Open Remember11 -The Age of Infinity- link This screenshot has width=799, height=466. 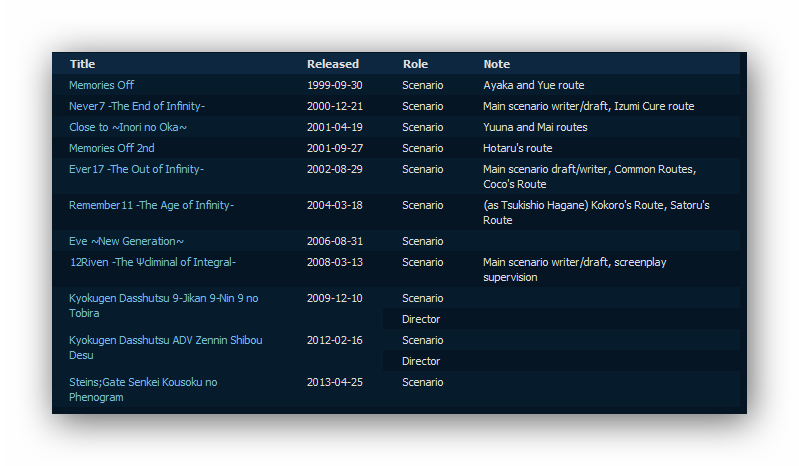(151, 205)
